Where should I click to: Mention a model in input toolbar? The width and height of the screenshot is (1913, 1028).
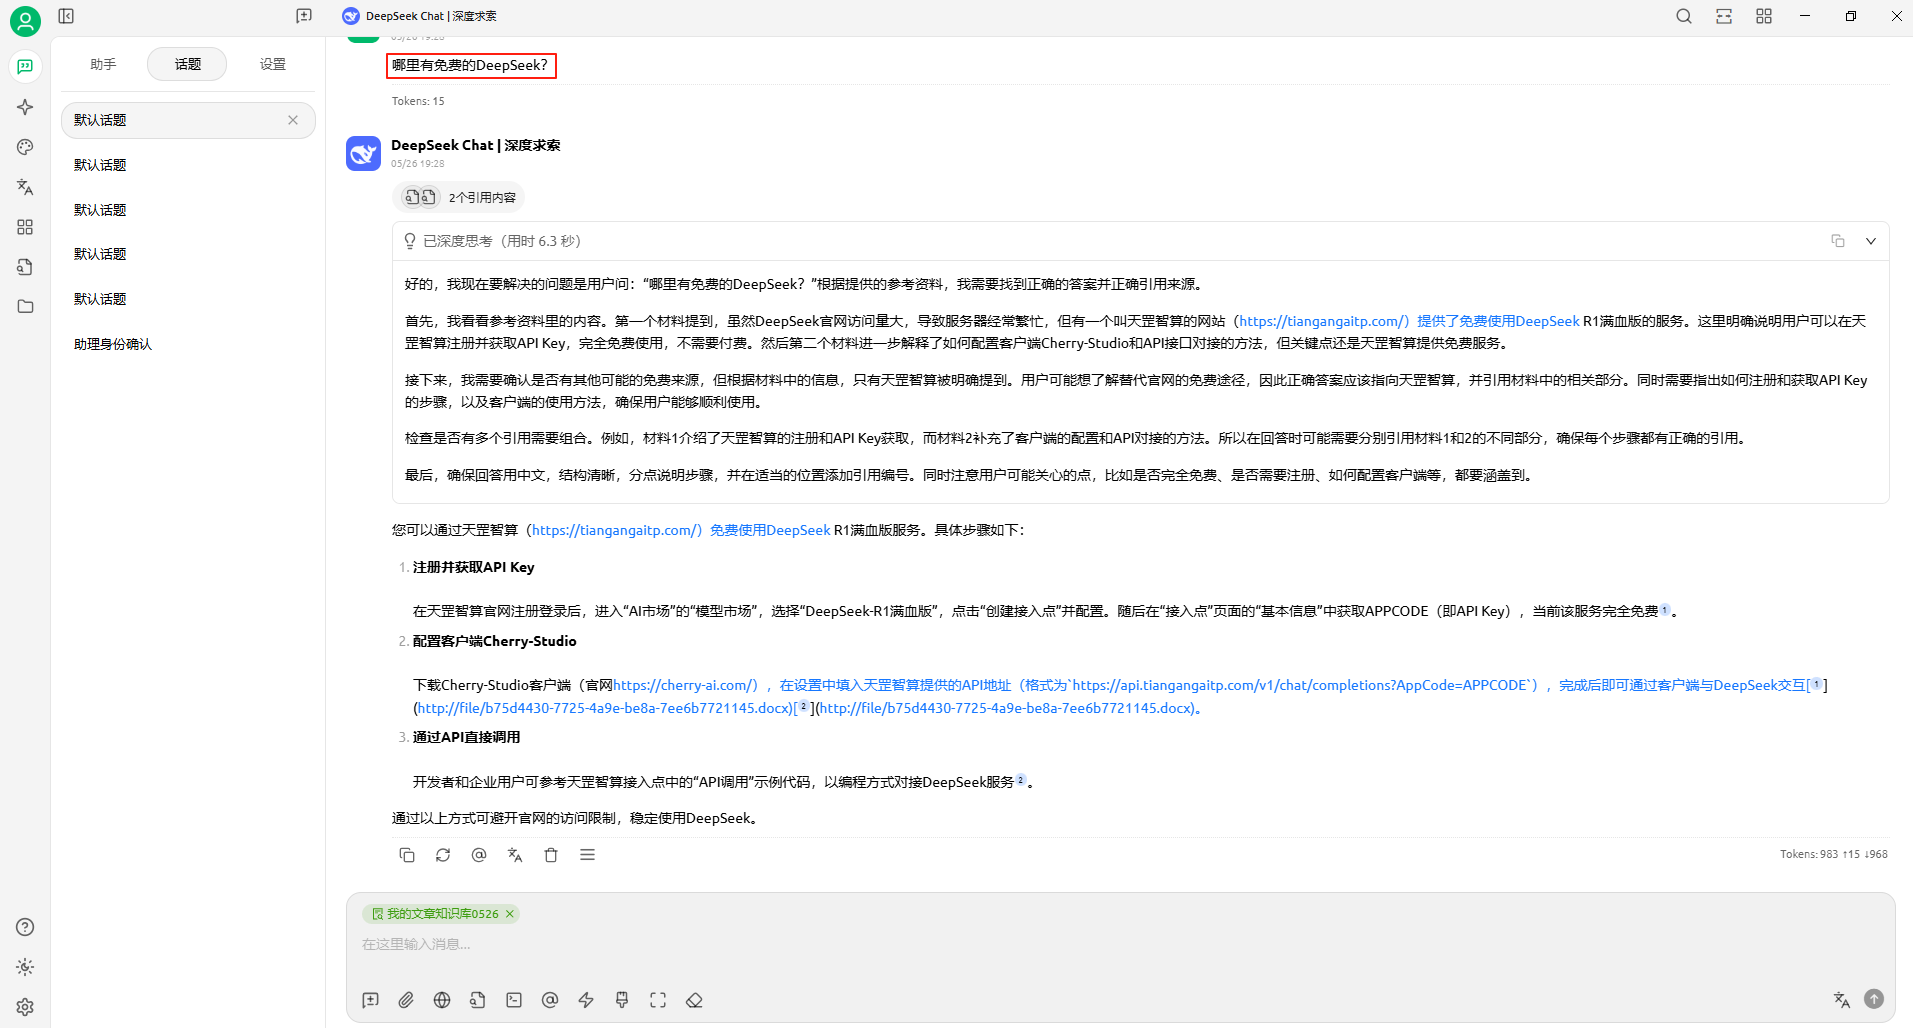(550, 1000)
